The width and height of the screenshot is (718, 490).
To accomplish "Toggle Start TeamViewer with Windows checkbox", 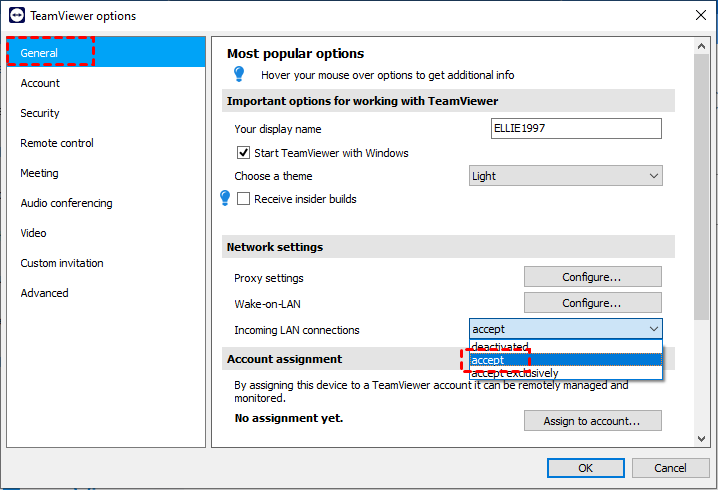I will coord(243,153).
